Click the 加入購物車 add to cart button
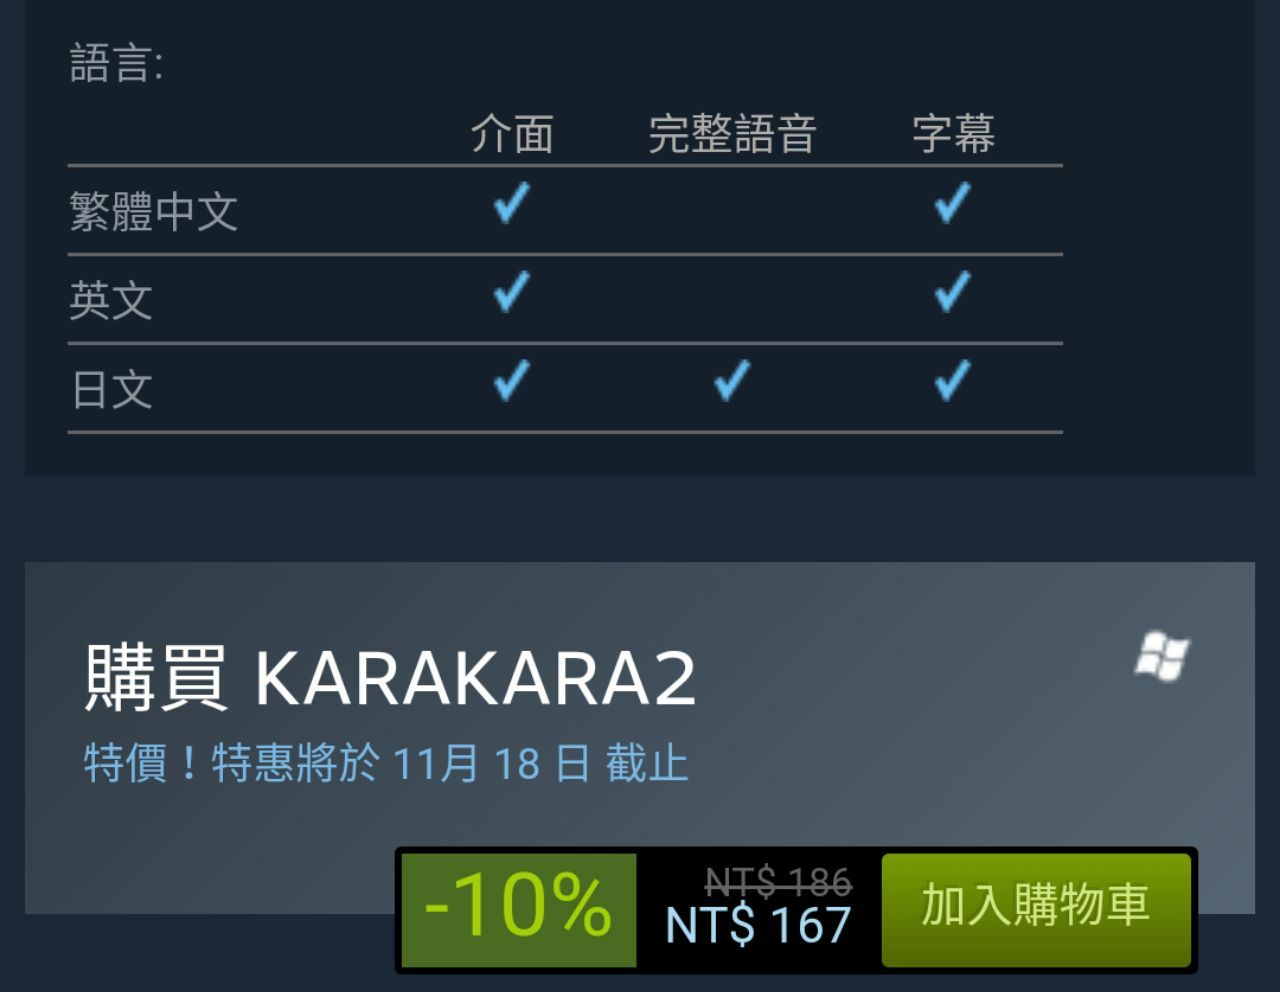 [1036, 909]
